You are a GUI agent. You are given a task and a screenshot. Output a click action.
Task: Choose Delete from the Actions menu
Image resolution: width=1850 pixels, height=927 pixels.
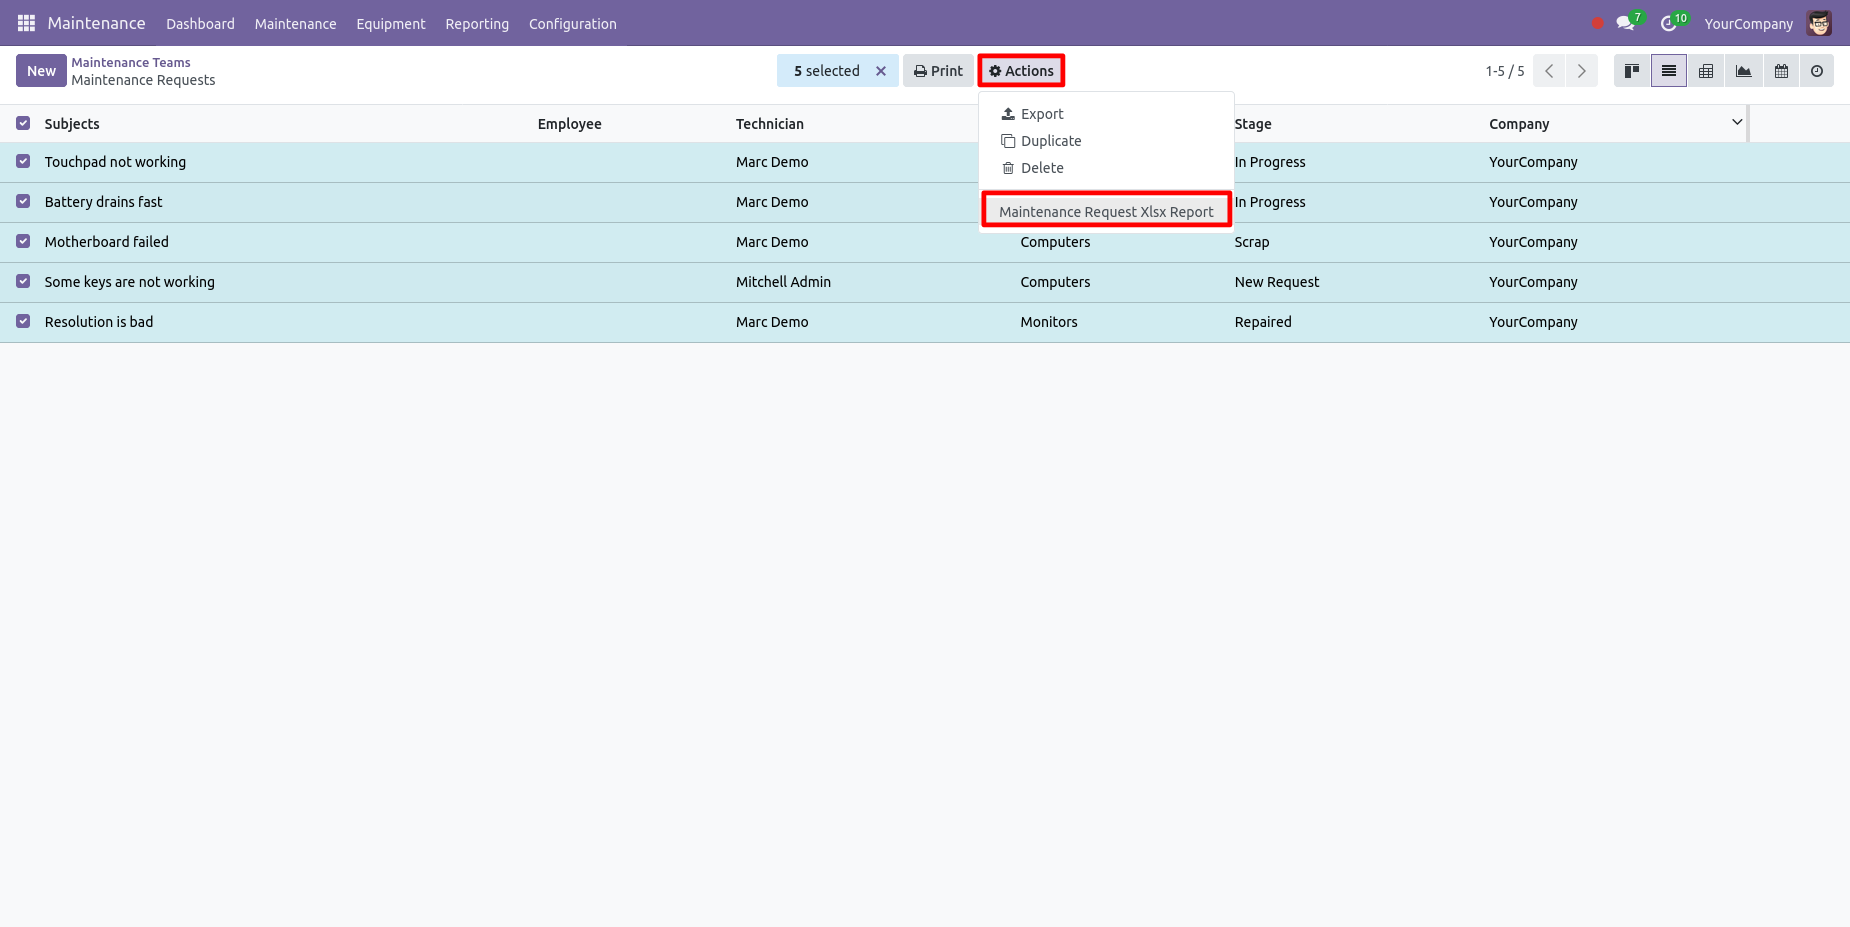coord(1106,168)
